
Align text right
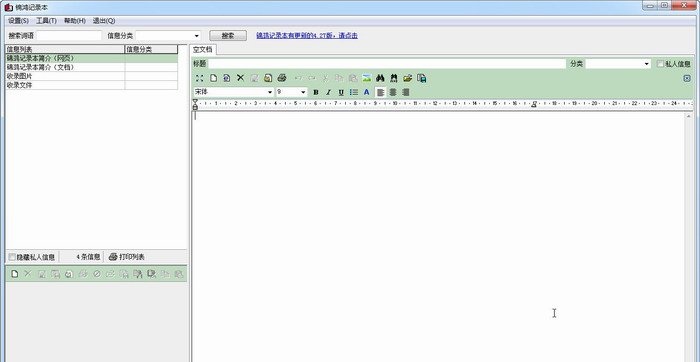(x=405, y=92)
